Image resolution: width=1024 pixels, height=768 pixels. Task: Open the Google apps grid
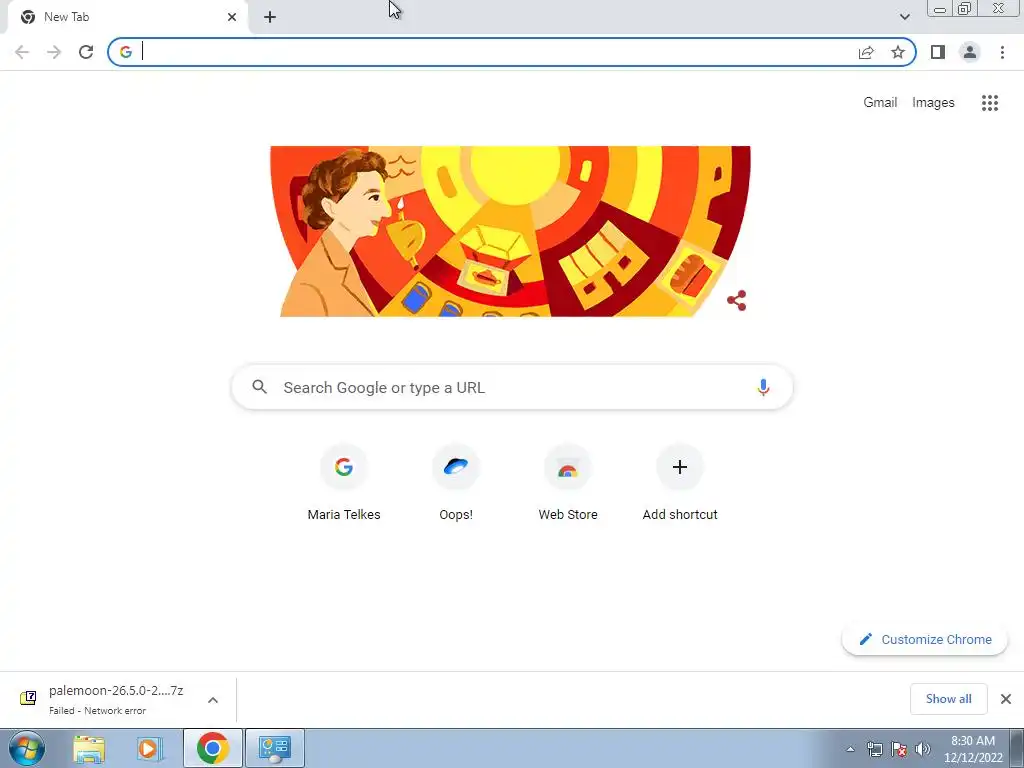(989, 103)
